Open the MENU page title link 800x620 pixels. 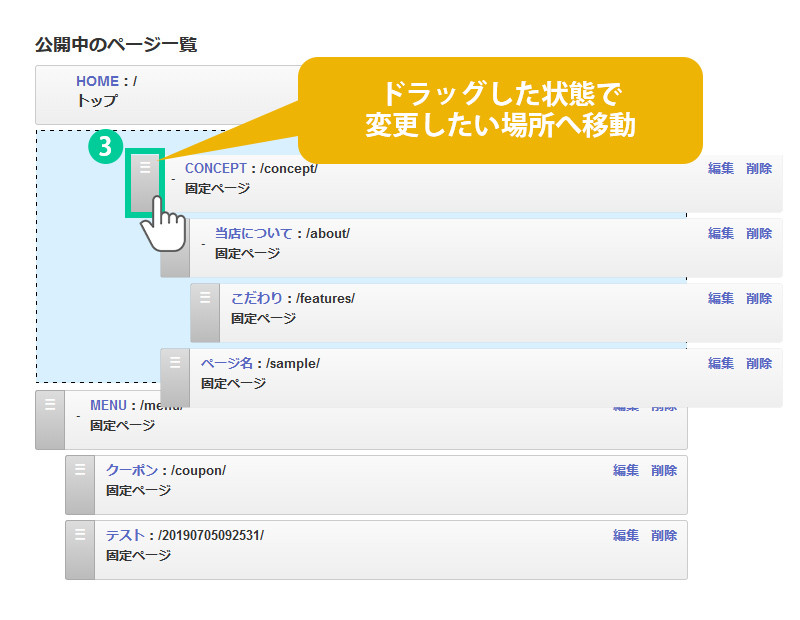pos(108,405)
